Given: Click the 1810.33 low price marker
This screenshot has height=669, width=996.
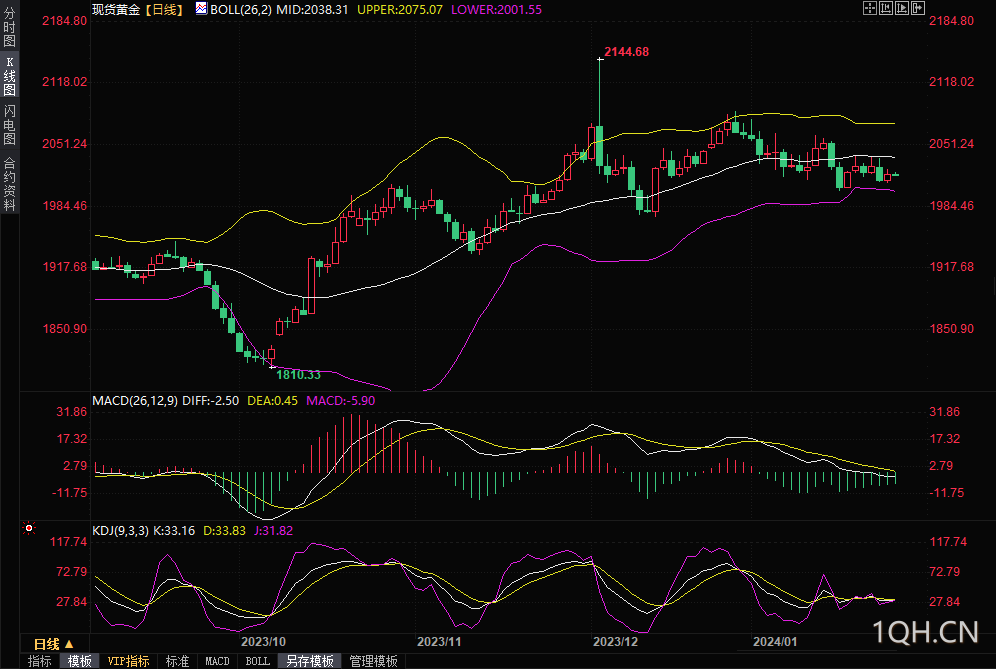Looking at the screenshot, I should [x=298, y=375].
